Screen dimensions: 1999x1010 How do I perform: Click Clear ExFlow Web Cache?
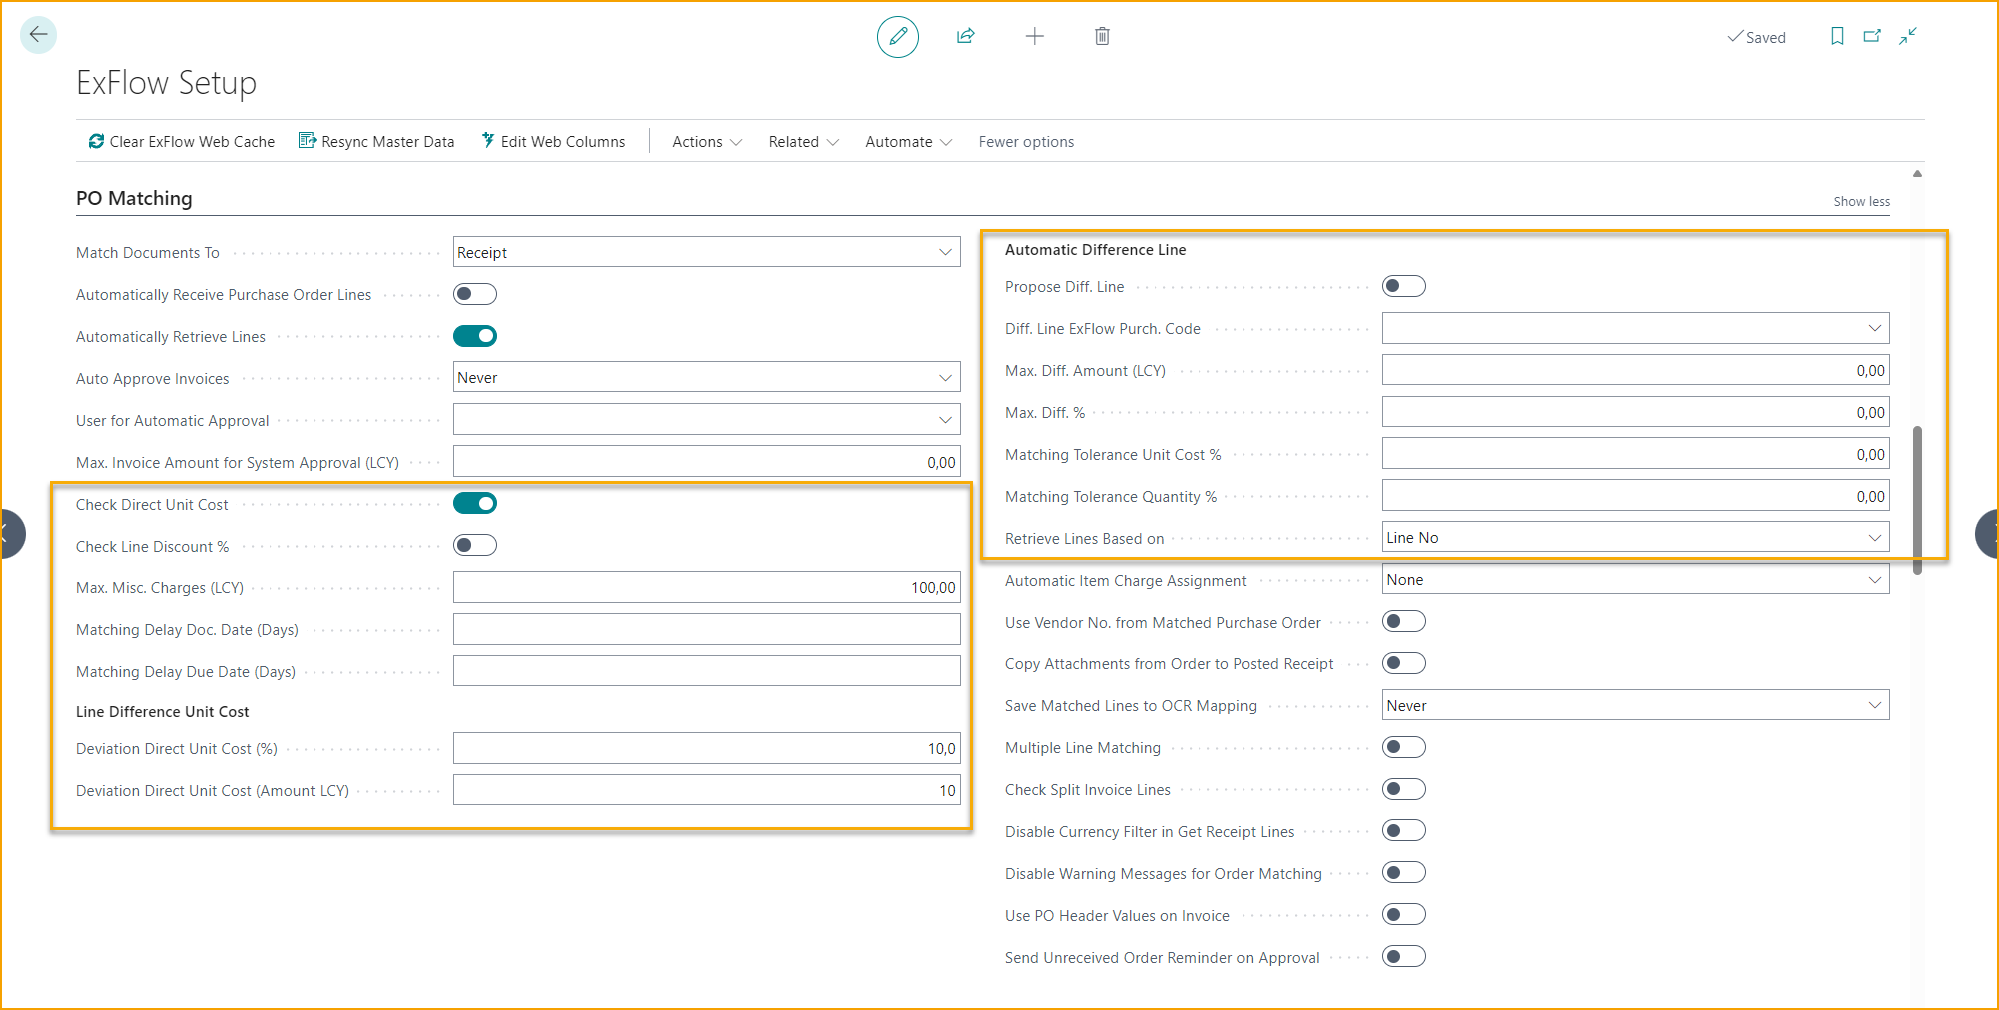tap(181, 142)
